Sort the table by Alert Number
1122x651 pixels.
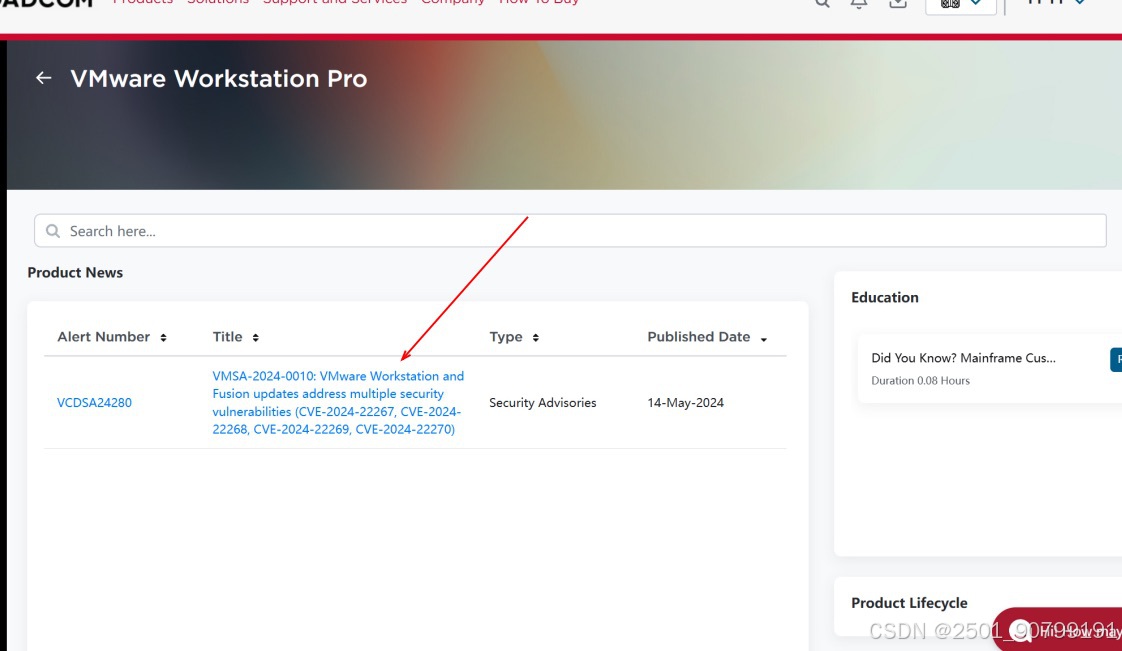coord(163,338)
